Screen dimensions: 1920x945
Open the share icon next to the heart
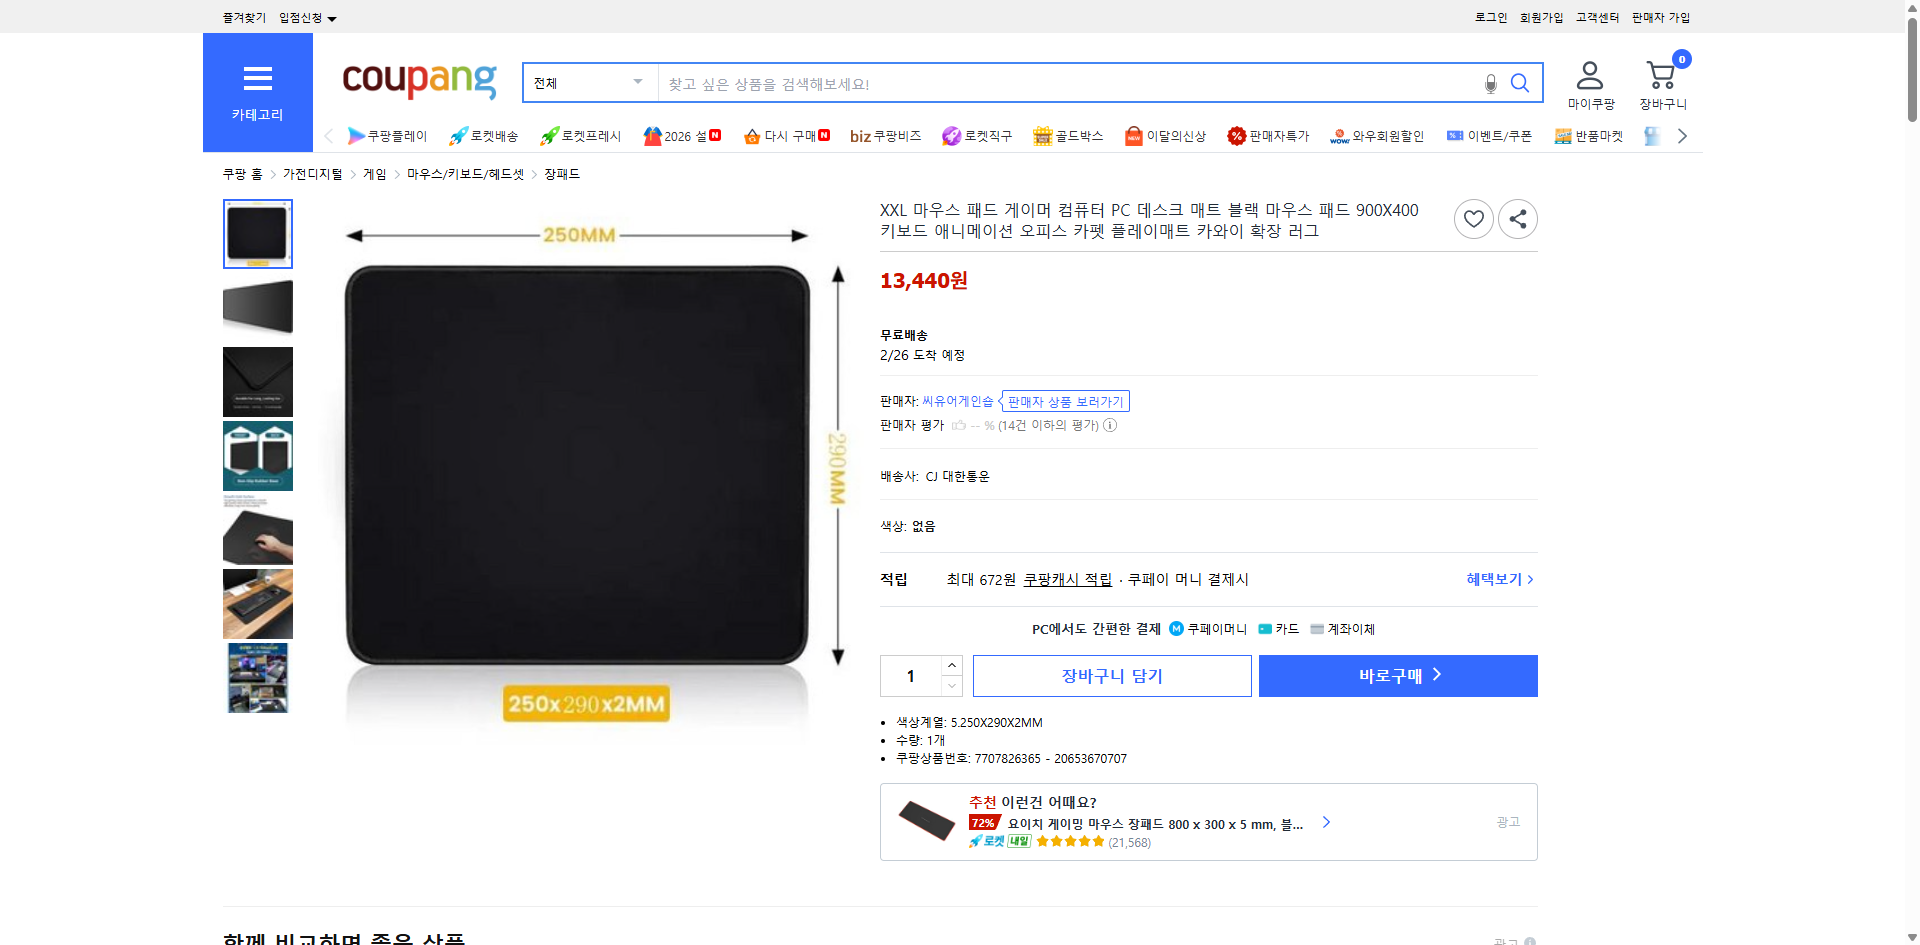(x=1517, y=218)
